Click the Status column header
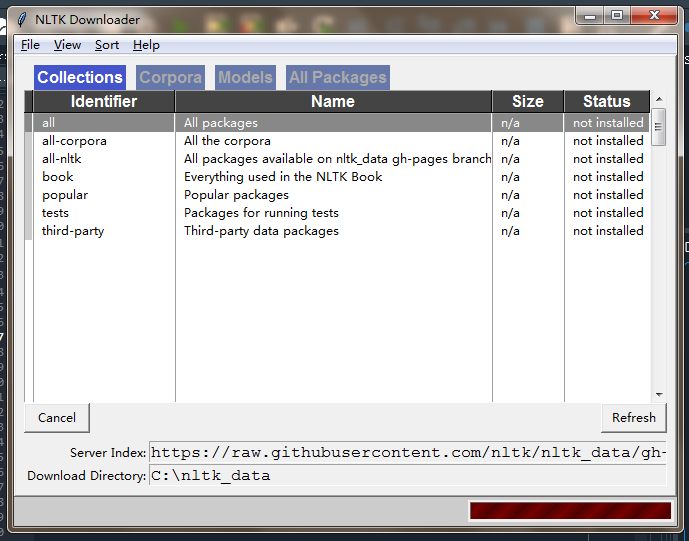The height and width of the screenshot is (541, 689). (x=607, y=102)
